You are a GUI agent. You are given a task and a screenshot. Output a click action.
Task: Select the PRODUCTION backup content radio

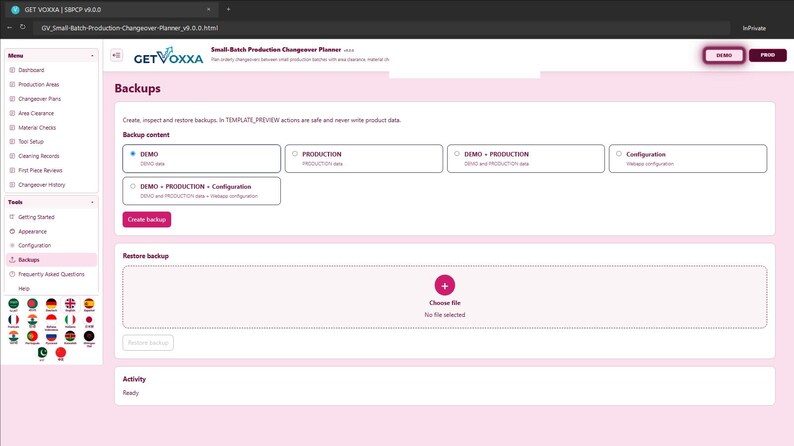coord(295,153)
